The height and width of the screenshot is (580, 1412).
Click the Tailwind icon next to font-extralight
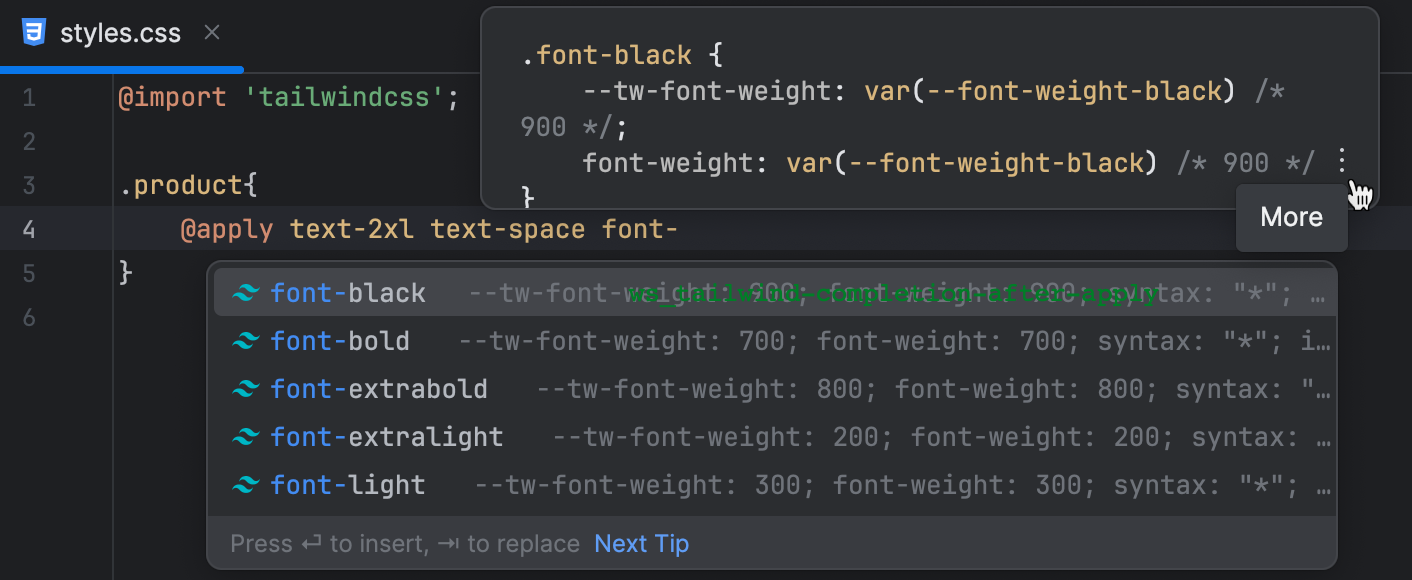(245, 437)
